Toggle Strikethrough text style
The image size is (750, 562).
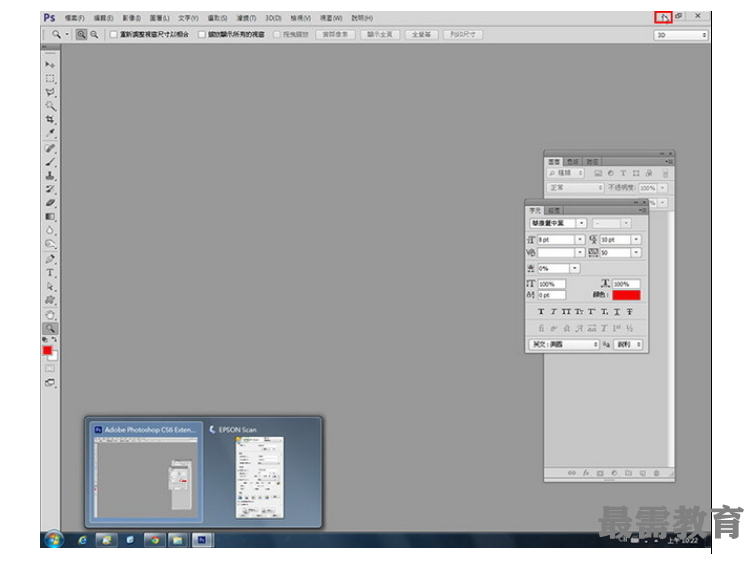[629, 312]
